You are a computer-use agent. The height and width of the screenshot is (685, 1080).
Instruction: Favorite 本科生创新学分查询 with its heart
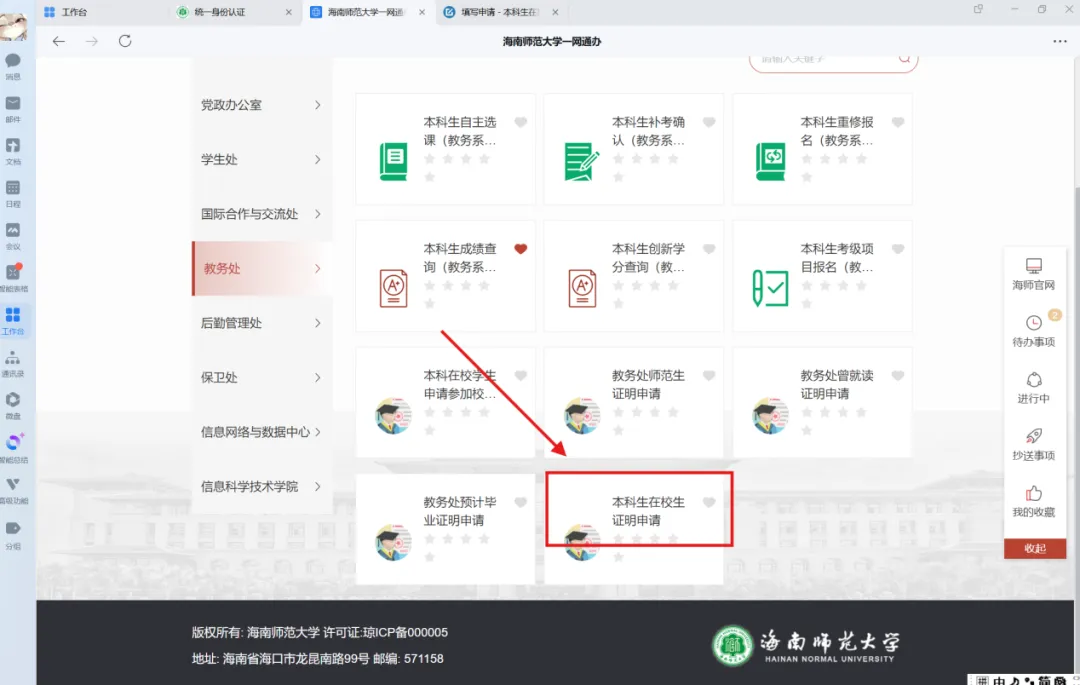(x=709, y=249)
